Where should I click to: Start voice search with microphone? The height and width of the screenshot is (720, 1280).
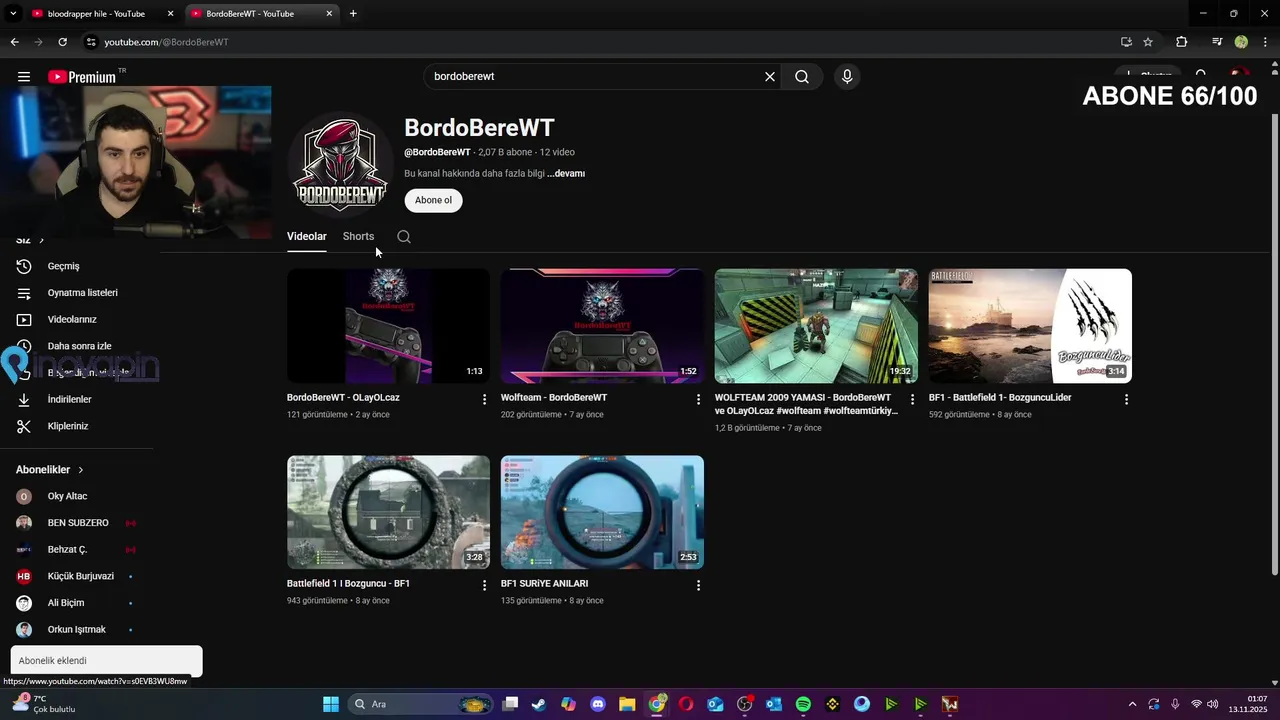pyautogui.click(x=847, y=77)
